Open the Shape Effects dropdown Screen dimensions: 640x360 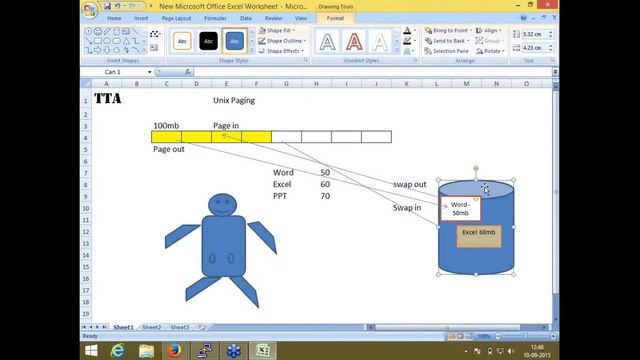[x=281, y=51]
